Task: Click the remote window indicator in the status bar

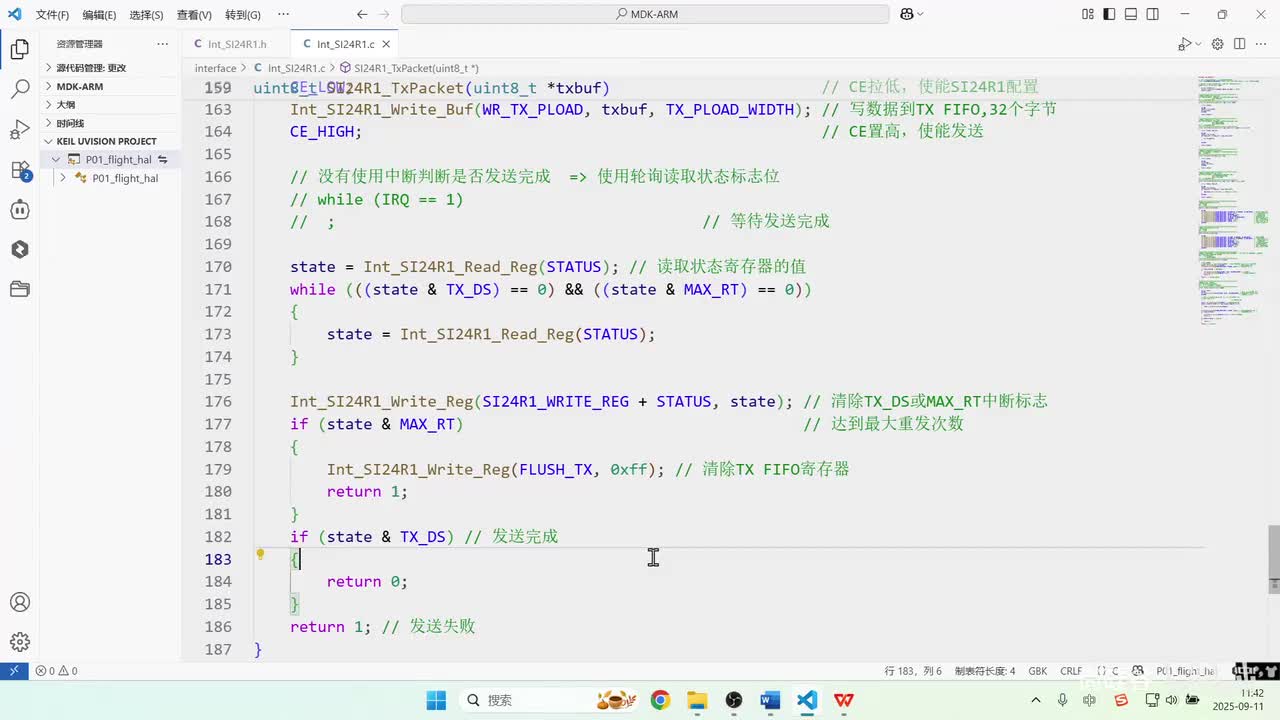Action: point(14,671)
